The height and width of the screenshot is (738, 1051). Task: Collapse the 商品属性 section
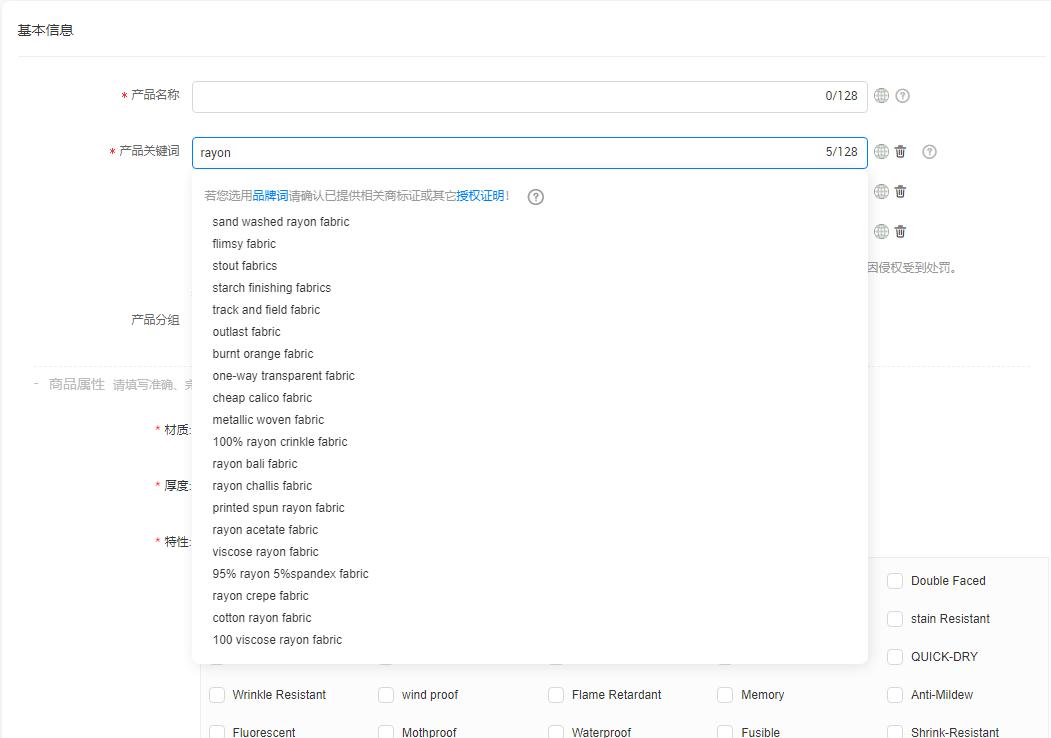[x=37, y=384]
